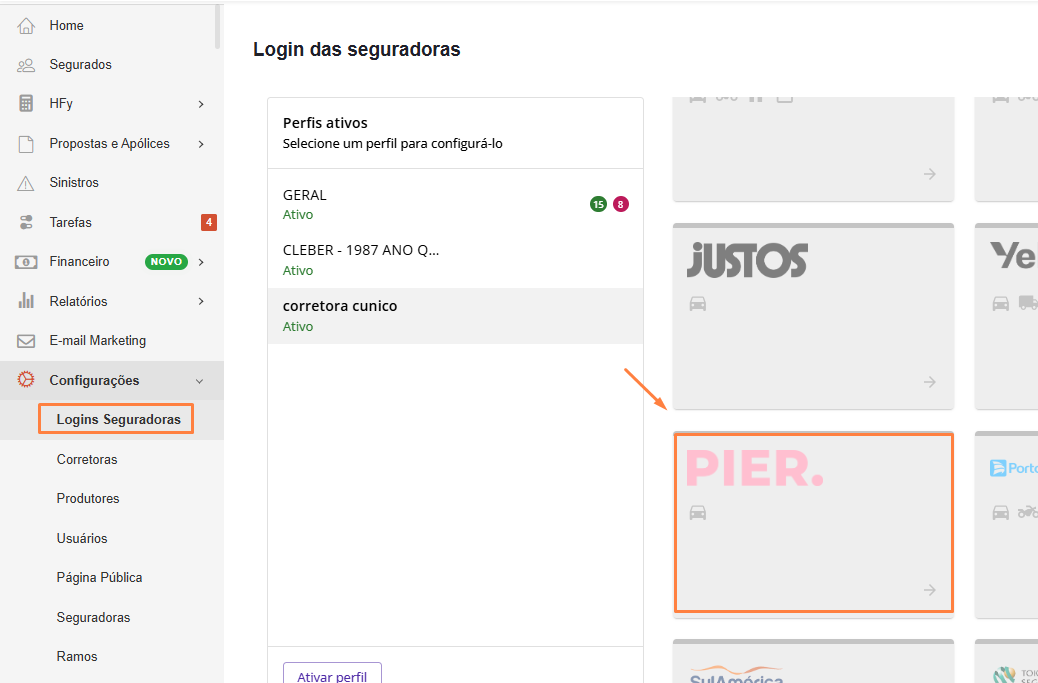The width and height of the screenshot is (1038, 683).
Task: Click the green 15 badge on GERAL profile
Action: pyautogui.click(x=597, y=204)
